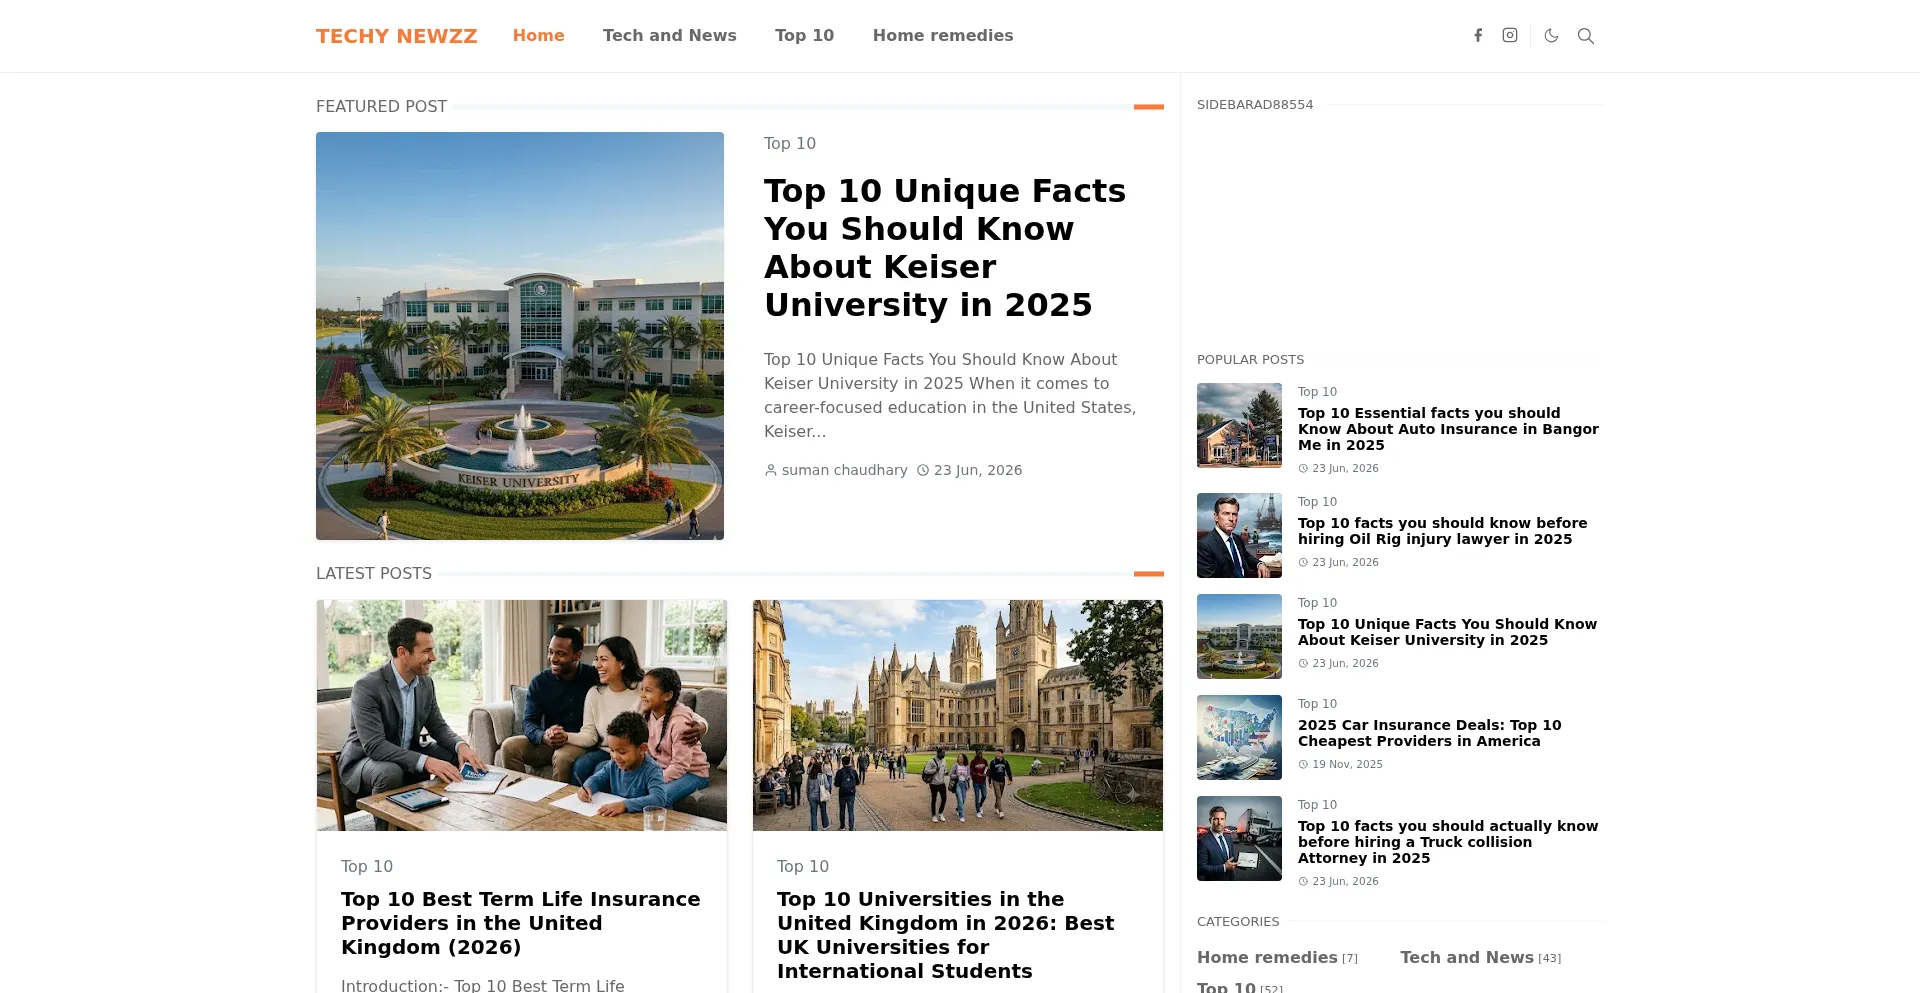Read Top 10 Best Term Life Insurance post
Image resolution: width=1920 pixels, height=993 pixels.
pos(521,923)
